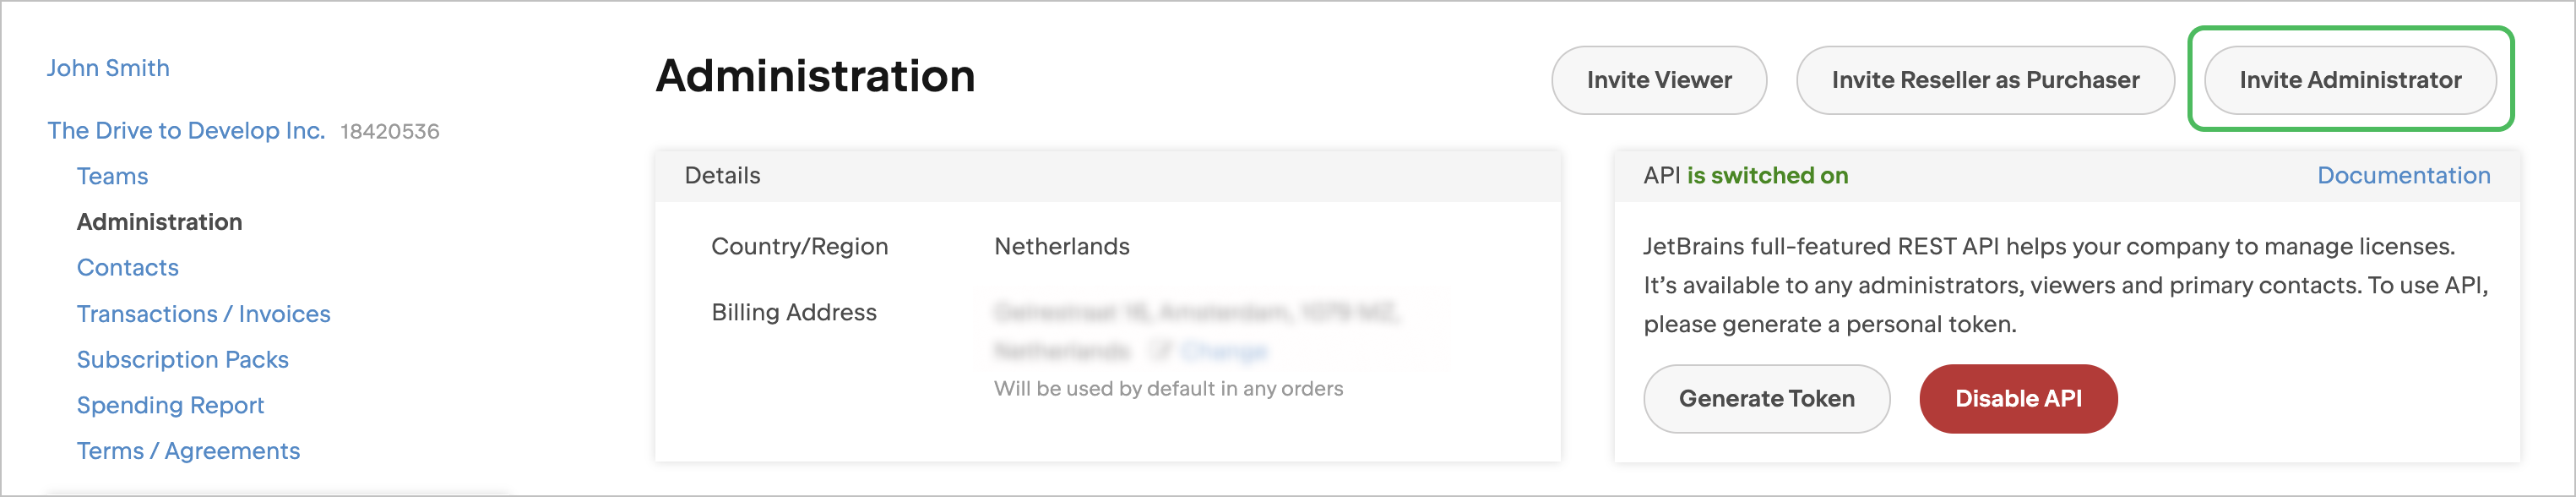
Task: Select Administration in the sidebar
Action: tap(159, 222)
